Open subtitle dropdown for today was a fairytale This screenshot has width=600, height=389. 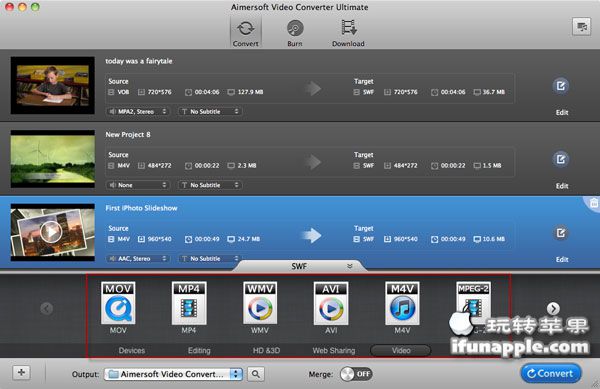[210, 112]
